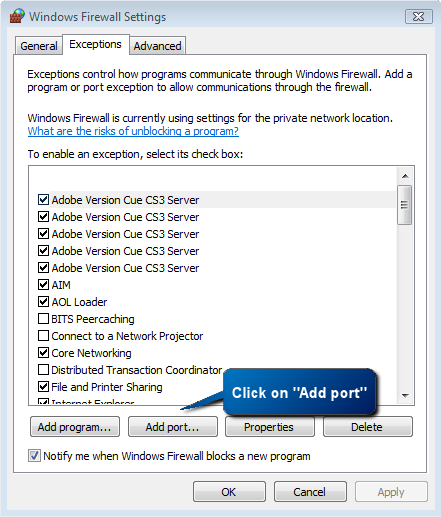Close the Windows Firewall Settings dialog
The image size is (441, 517).
pyautogui.click(x=419, y=17)
